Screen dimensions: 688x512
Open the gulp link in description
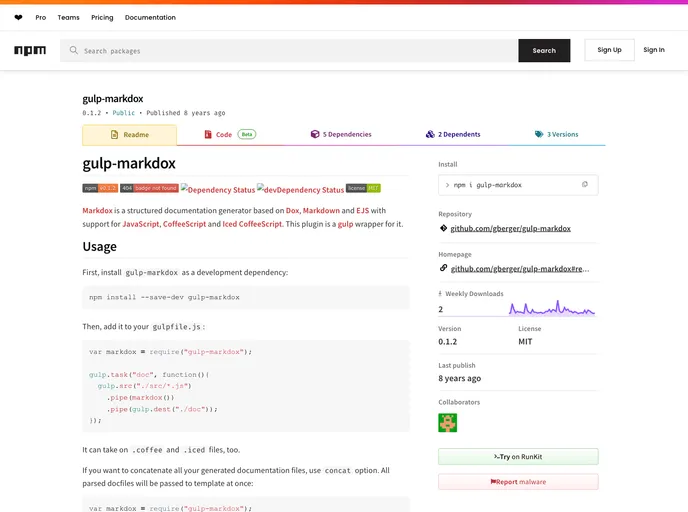coord(345,224)
